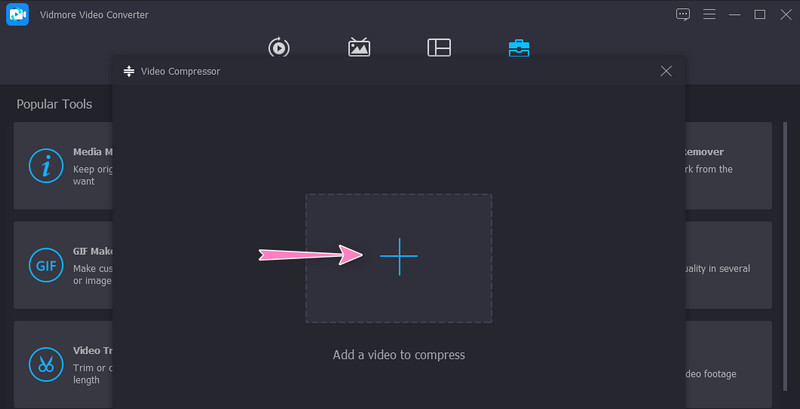
Task: Open the hamburger menu in title bar
Action: (x=709, y=14)
